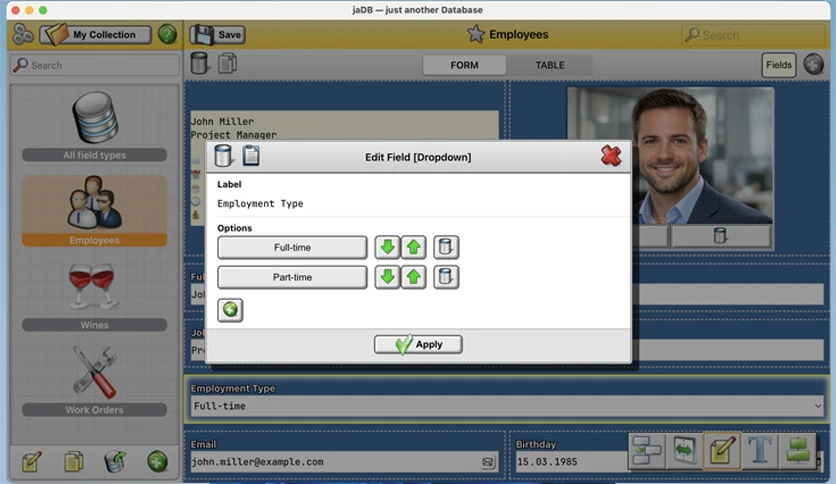Focus the sidebar Search field
The image size is (836, 484).
(95, 65)
